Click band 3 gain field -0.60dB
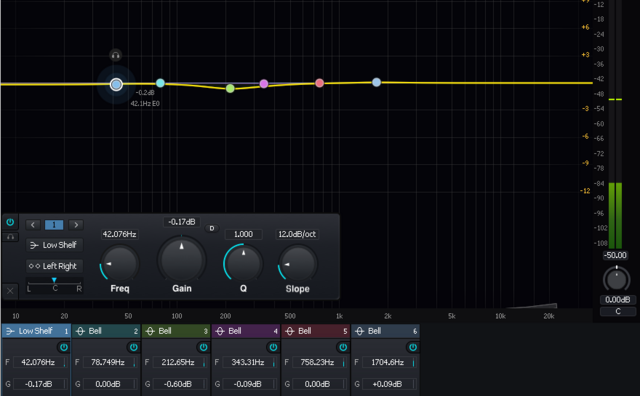640x396 pixels. point(180,384)
